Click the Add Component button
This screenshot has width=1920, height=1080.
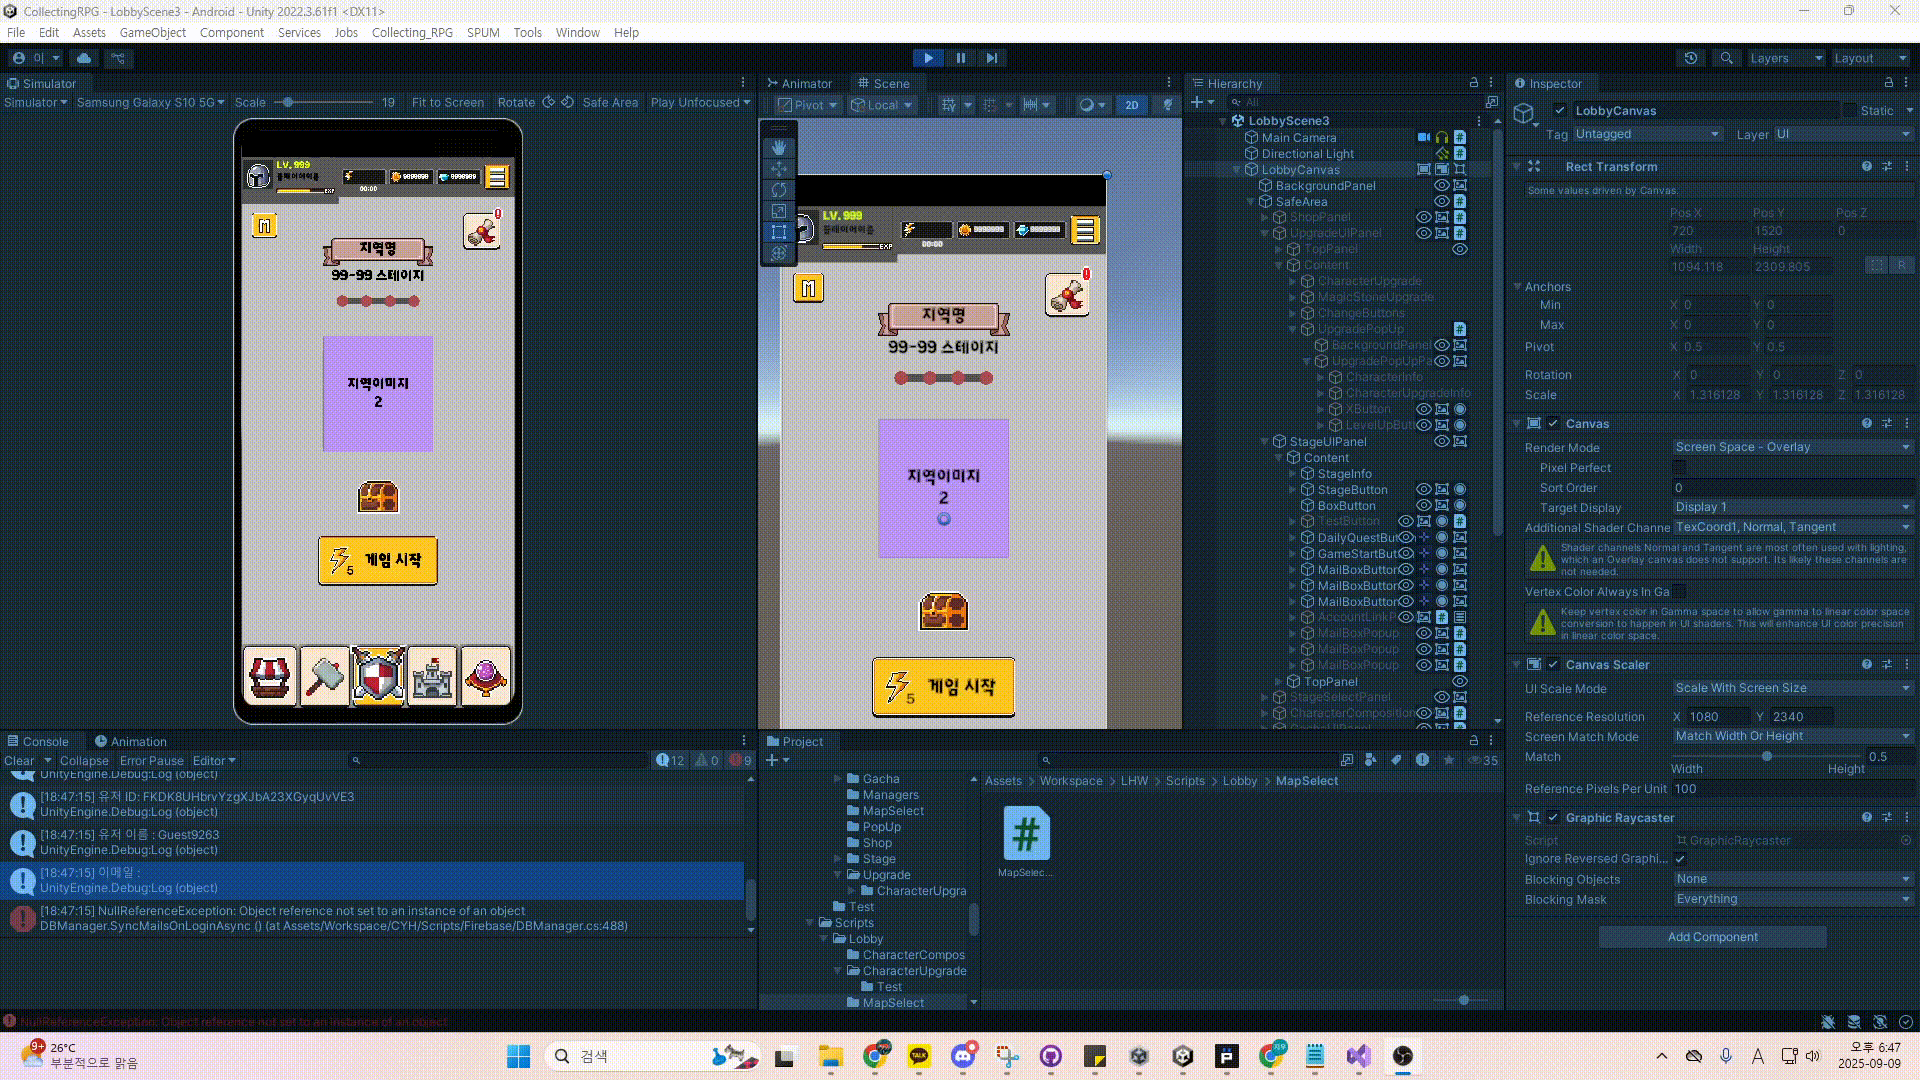[x=1712, y=937]
